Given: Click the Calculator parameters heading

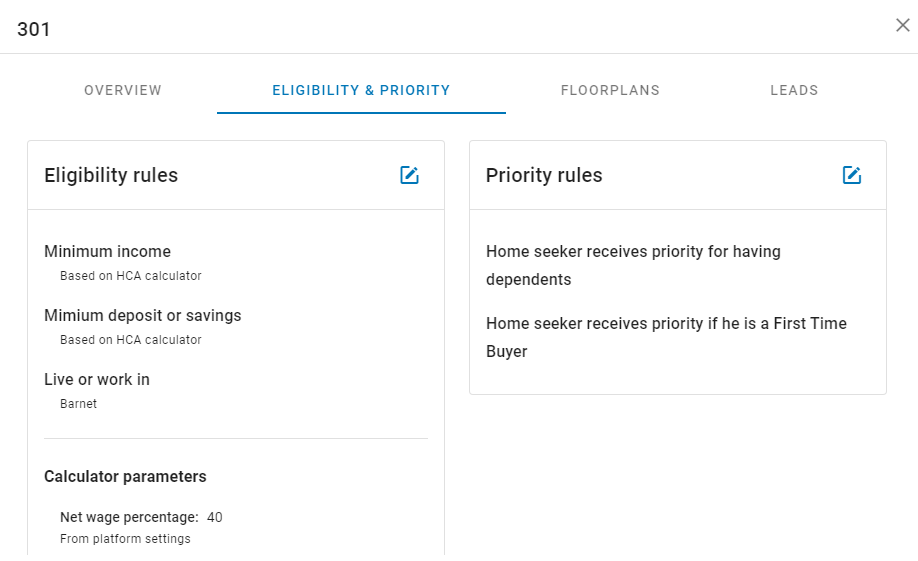Looking at the screenshot, I should pos(125,476).
